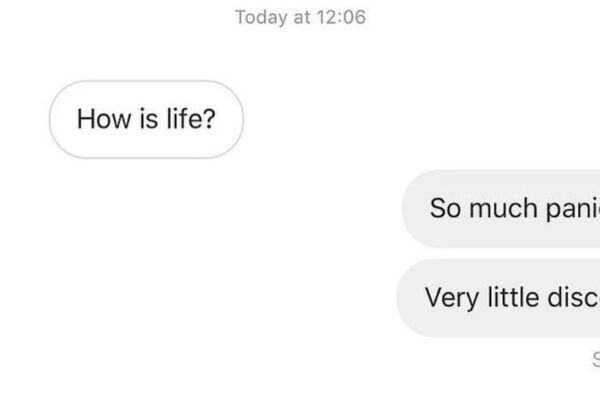The height and width of the screenshot is (399, 600).
Task: Tap the truncated word "pani" at the bubble edge
Action: tap(573, 210)
